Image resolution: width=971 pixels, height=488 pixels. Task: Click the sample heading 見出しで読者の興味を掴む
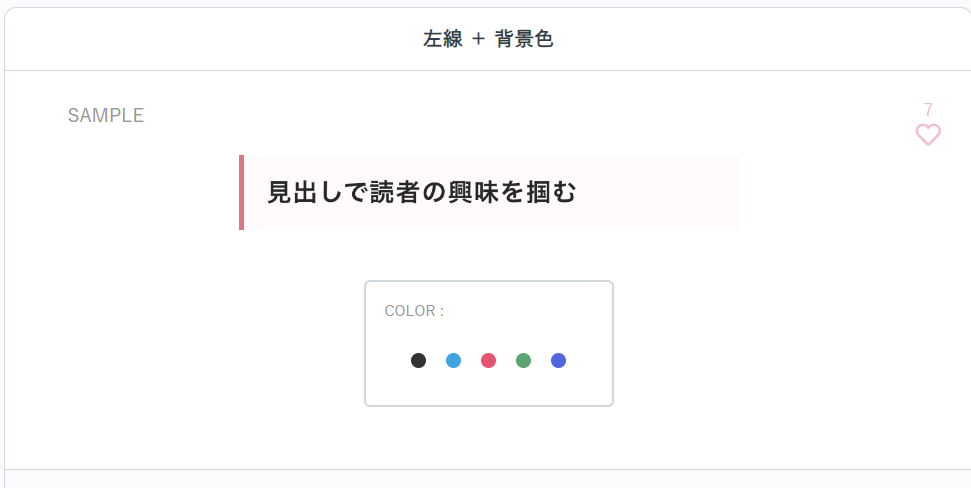click(x=422, y=193)
